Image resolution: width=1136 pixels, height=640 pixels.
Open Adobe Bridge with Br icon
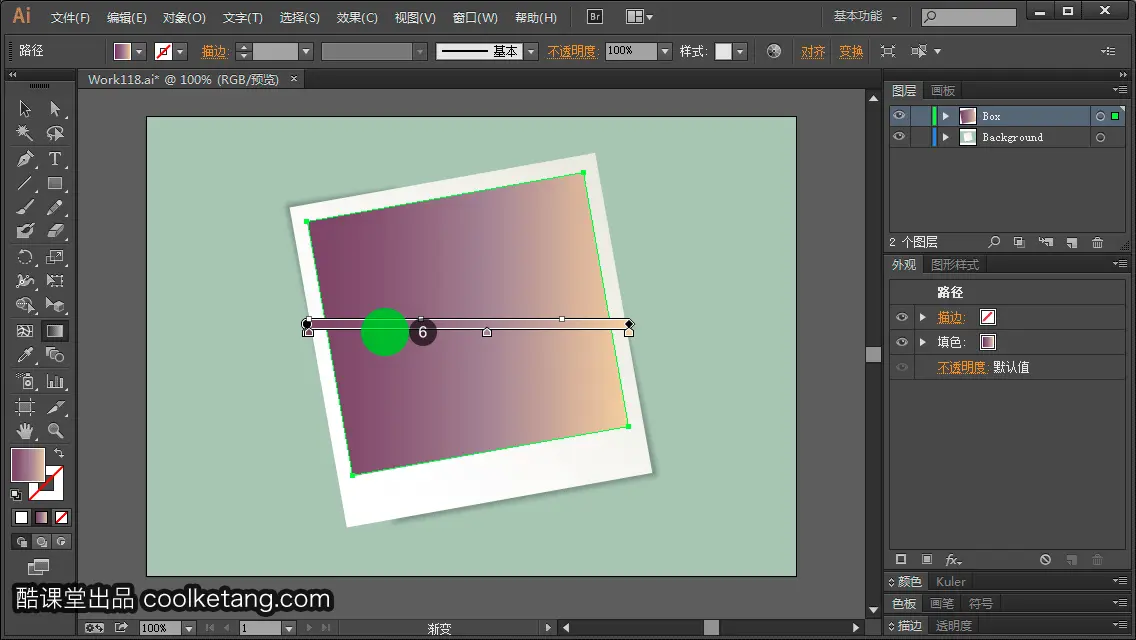[595, 17]
